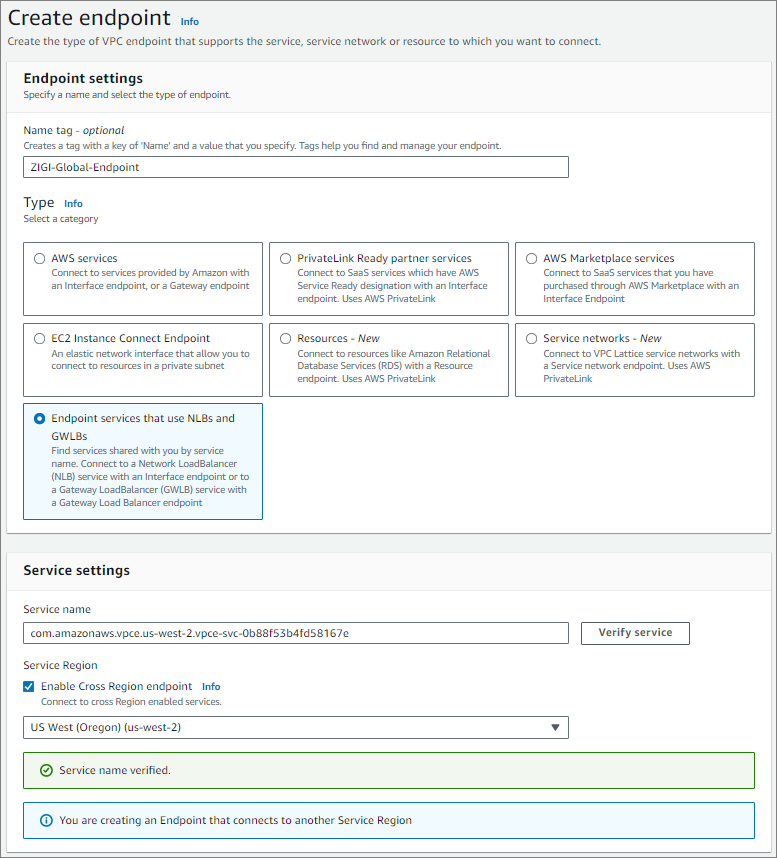This screenshot has height=858, width=777.
Task: Click info icon in Service Region notice
Action: [47, 820]
